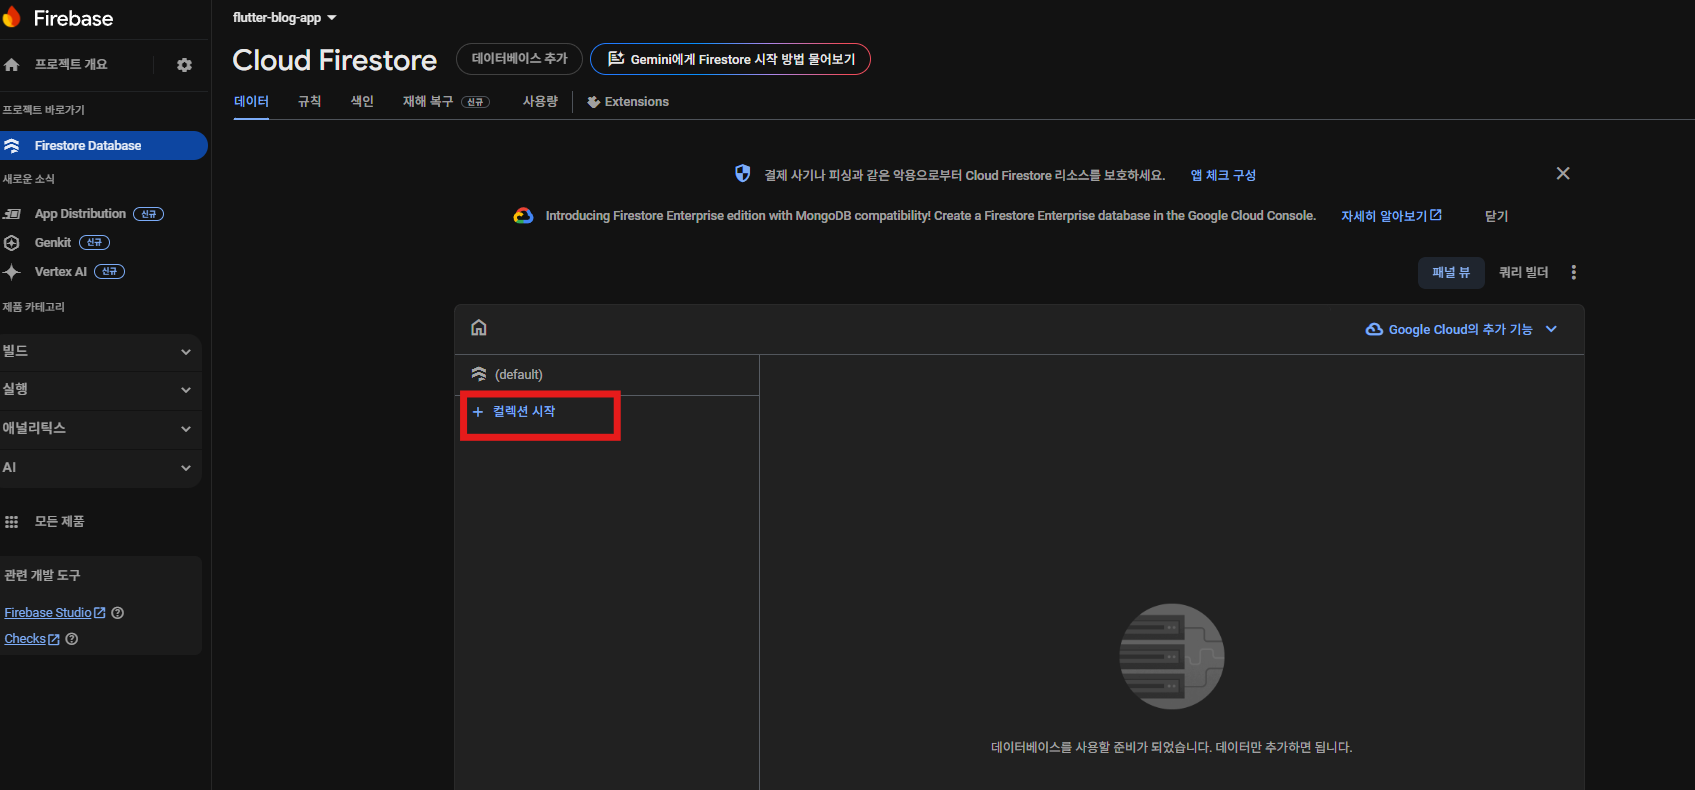Switch to the 사용량 tab

tap(540, 102)
